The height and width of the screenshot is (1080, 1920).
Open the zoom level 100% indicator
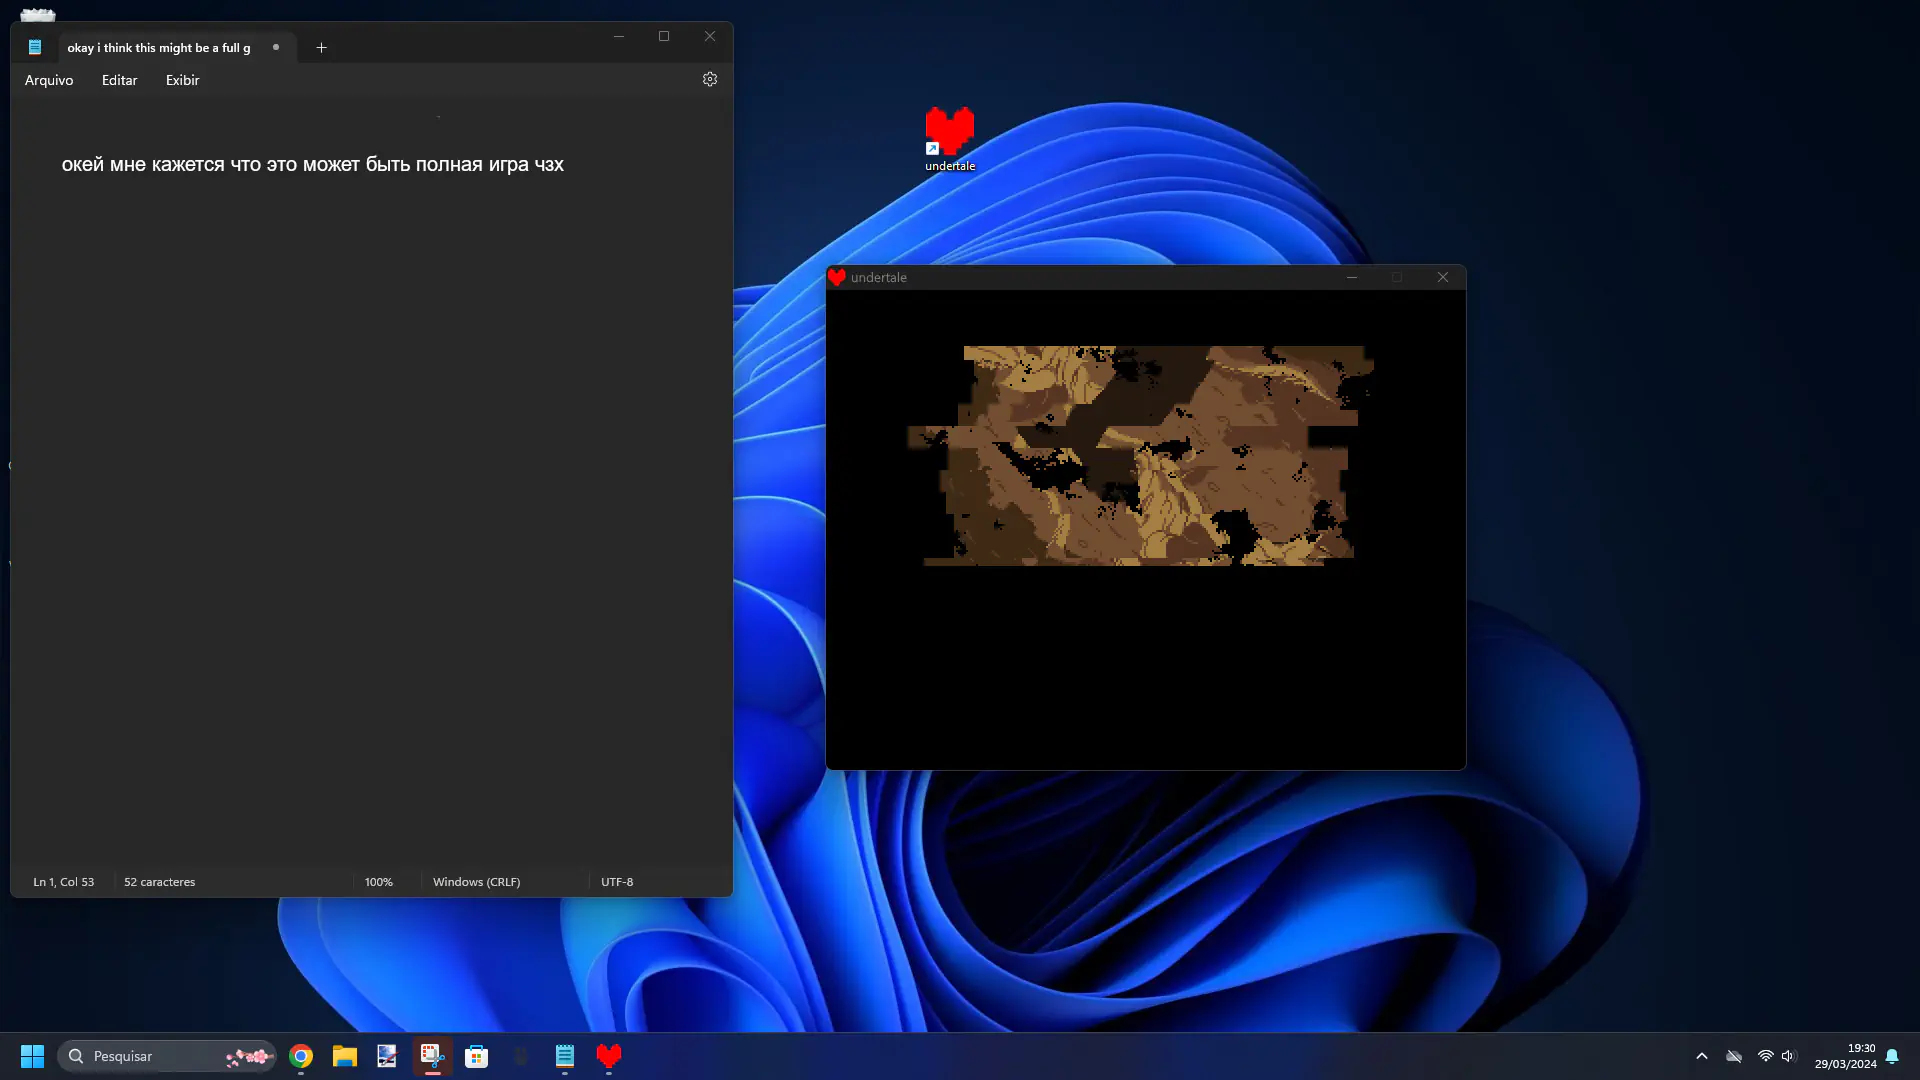[379, 882]
